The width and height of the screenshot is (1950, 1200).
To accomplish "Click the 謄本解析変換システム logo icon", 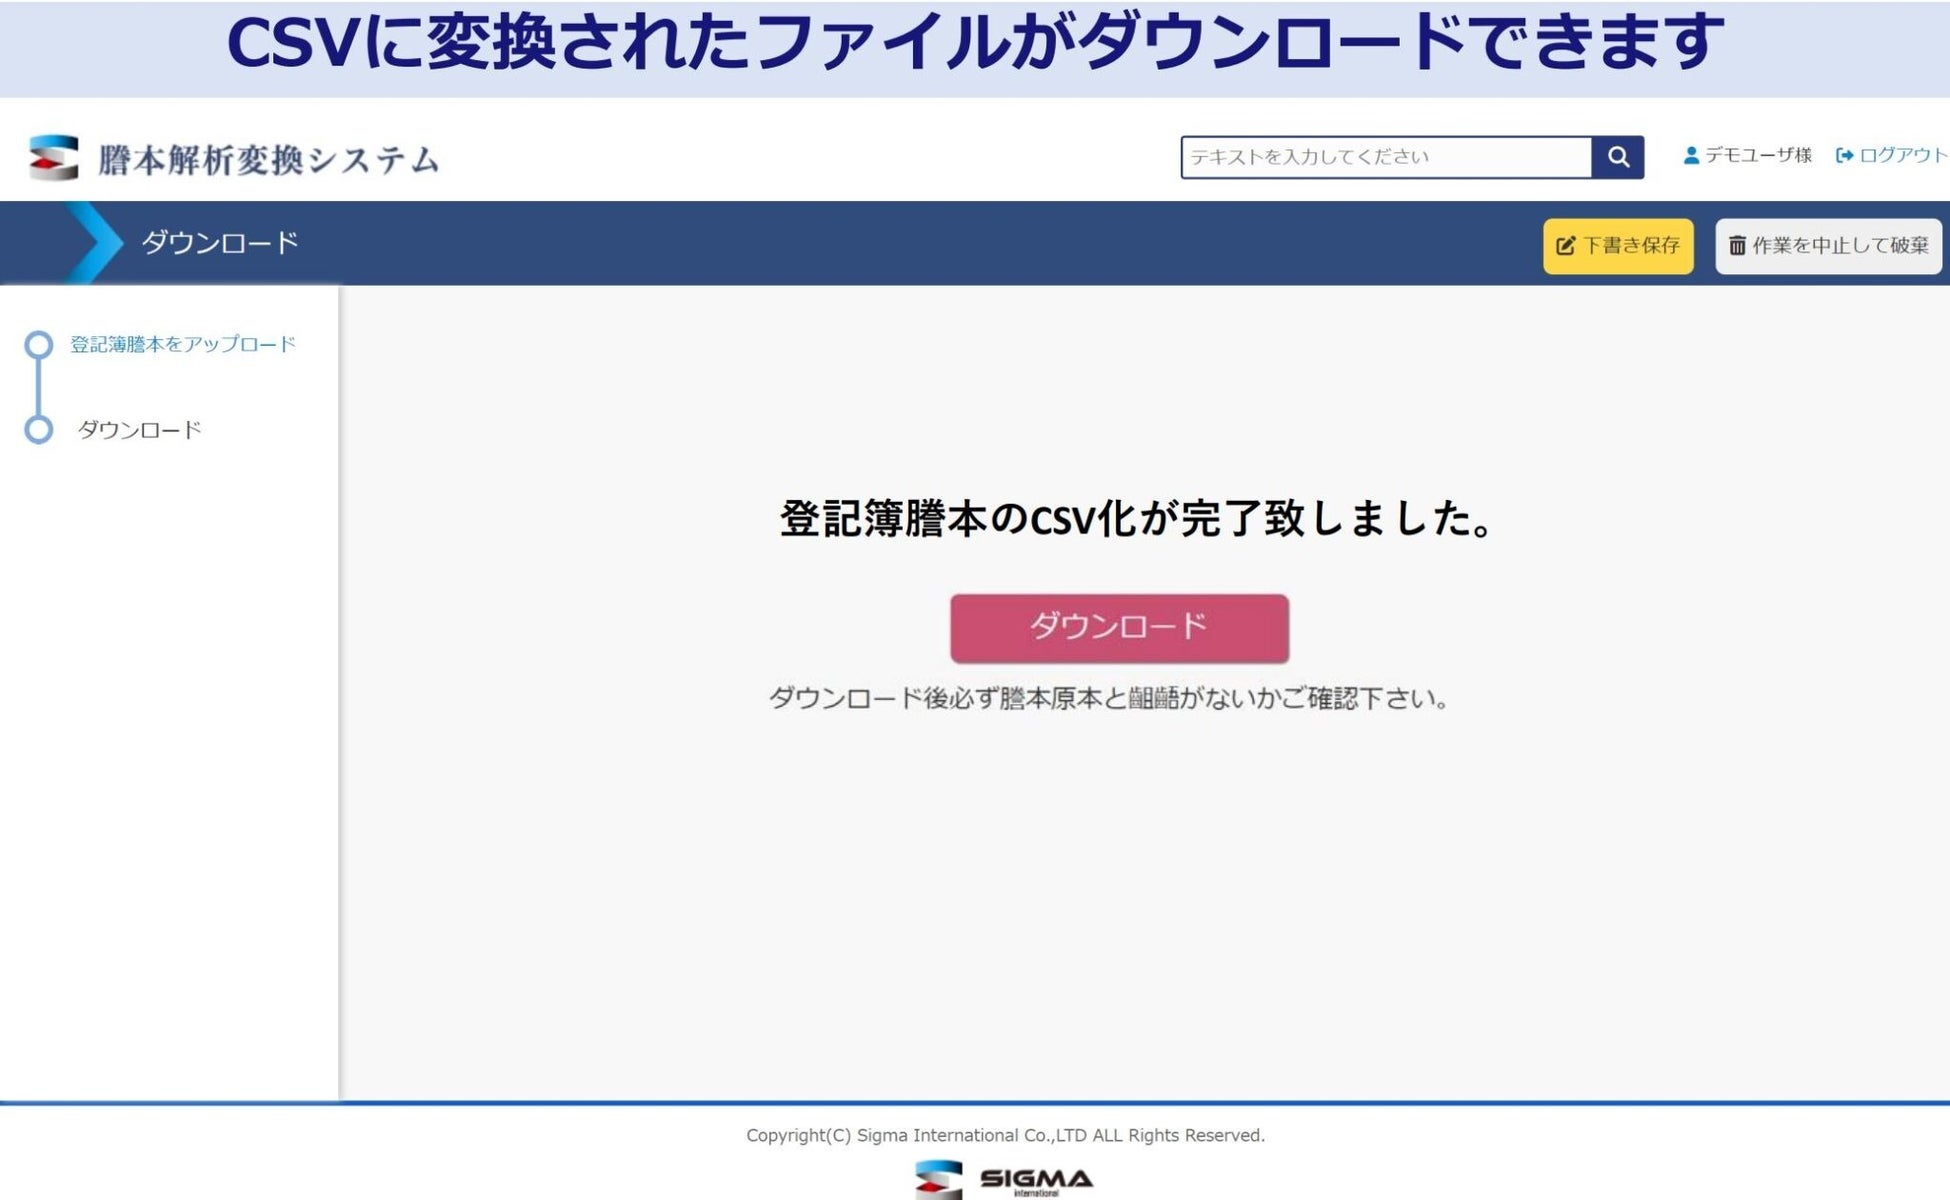I will pyautogui.click(x=54, y=158).
